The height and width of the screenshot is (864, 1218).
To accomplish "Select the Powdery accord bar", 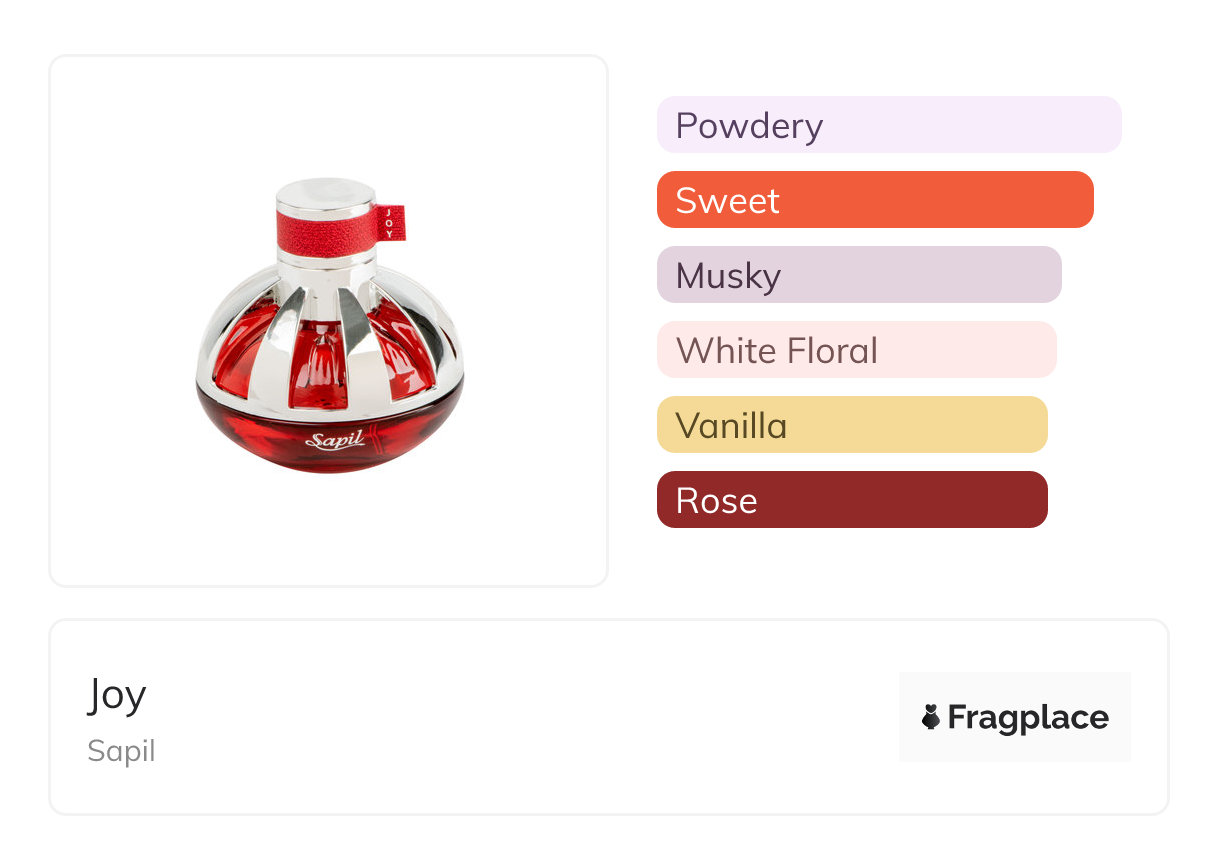I will pyautogui.click(x=888, y=125).
